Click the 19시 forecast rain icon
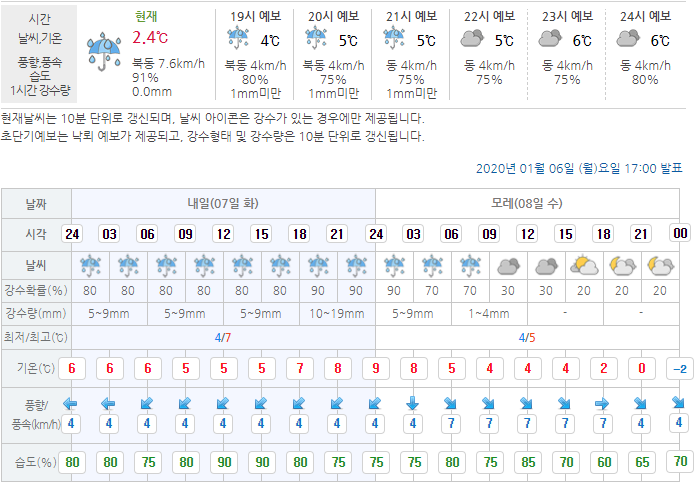 (x=238, y=39)
